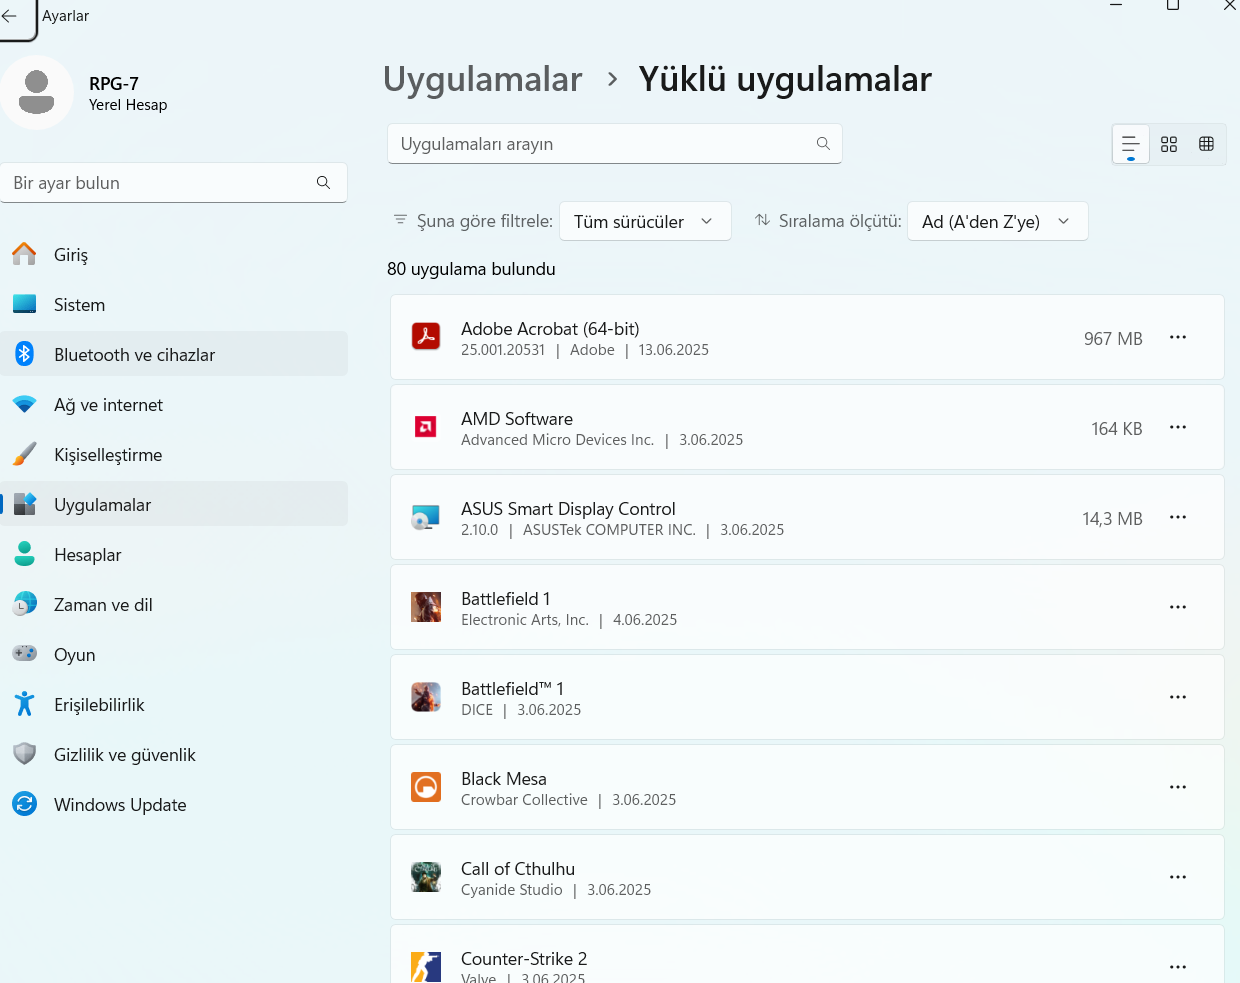This screenshot has height=983, width=1240.
Task: Click the search icon in Bir ayar bulun
Action: 323,183
